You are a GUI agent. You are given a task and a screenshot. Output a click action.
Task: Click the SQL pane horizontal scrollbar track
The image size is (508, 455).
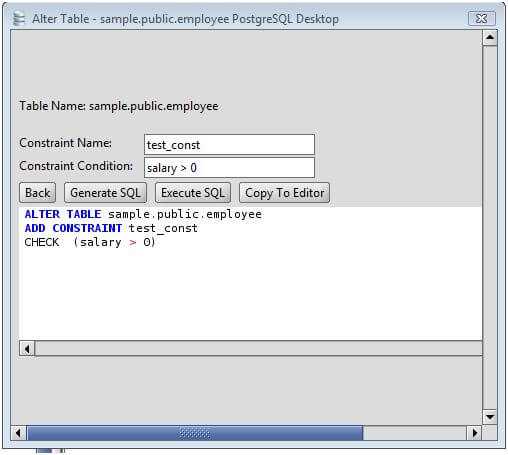click(258, 349)
